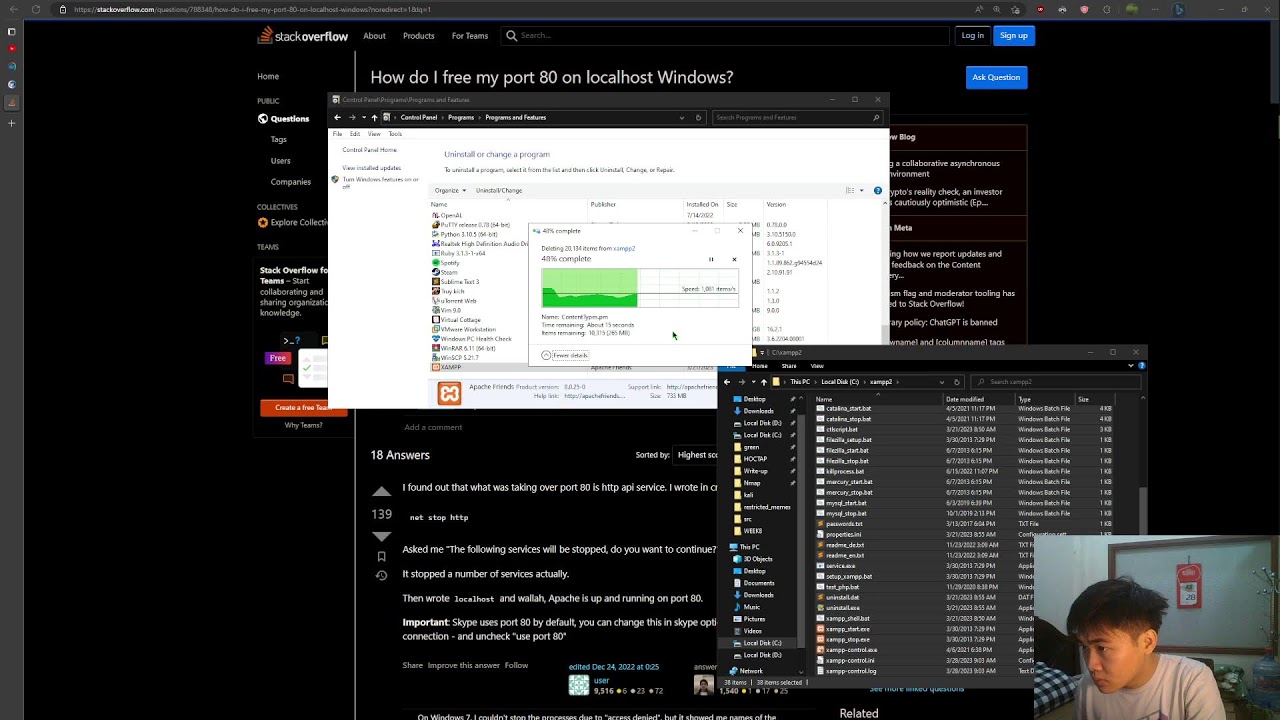Click the Stack Overflow search magnifier icon
The height and width of the screenshot is (720, 1280).
click(512, 36)
